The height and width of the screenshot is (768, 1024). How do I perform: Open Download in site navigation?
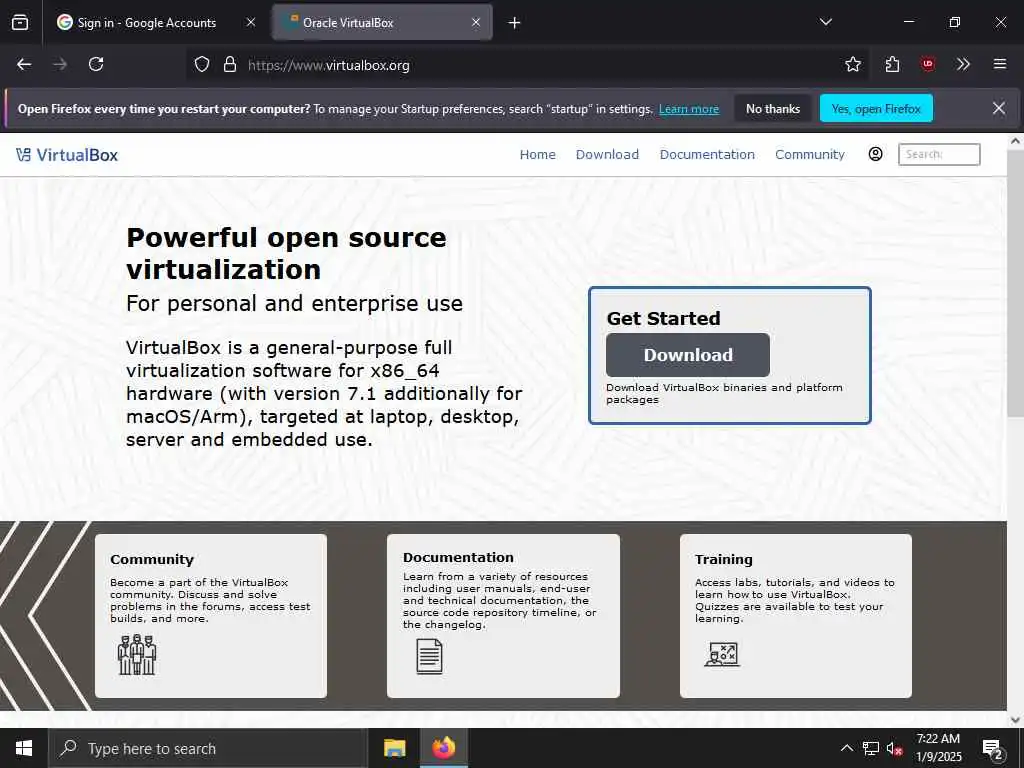(x=607, y=155)
